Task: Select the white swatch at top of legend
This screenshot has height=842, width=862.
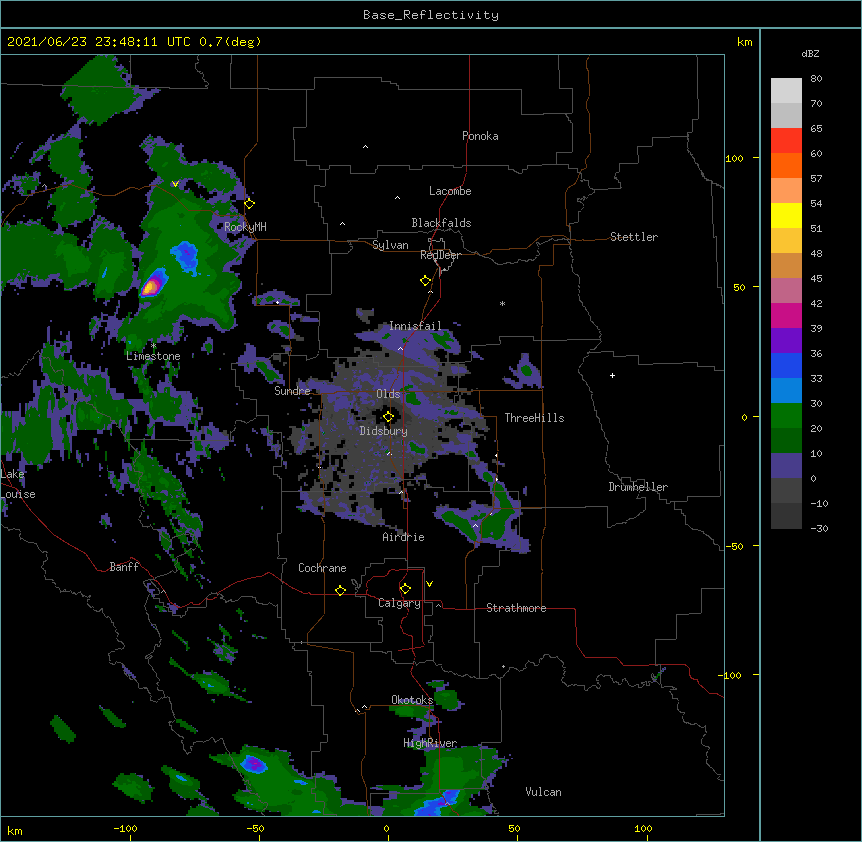Action: [786, 90]
